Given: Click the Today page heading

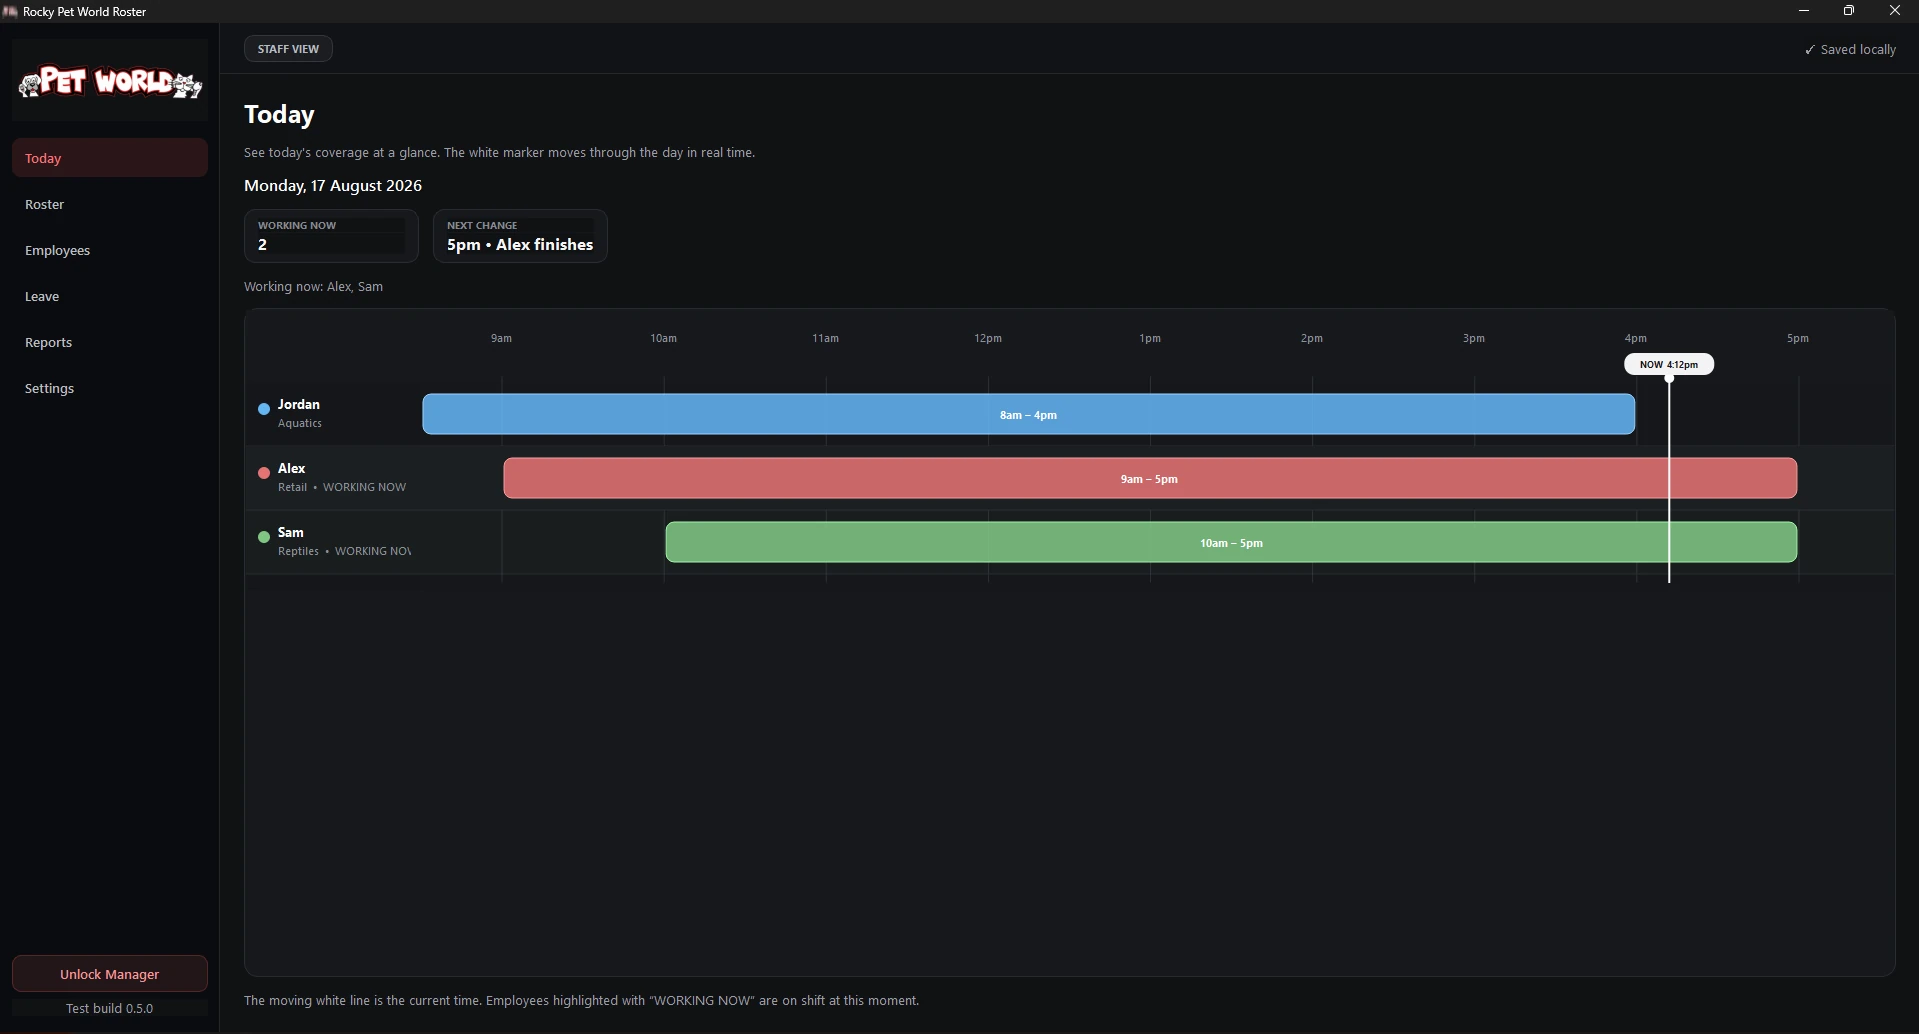Looking at the screenshot, I should tap(279, 114).
